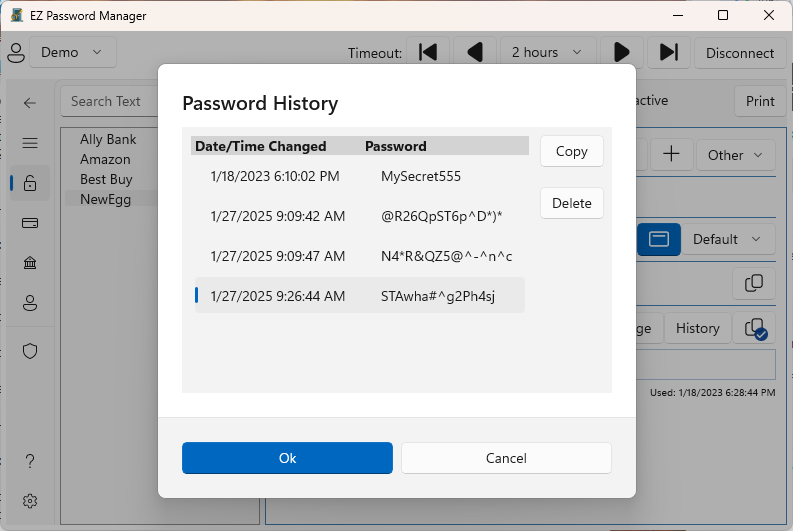Open the hamburger navigation menu
793x531 pixels.
coord(30,143)
